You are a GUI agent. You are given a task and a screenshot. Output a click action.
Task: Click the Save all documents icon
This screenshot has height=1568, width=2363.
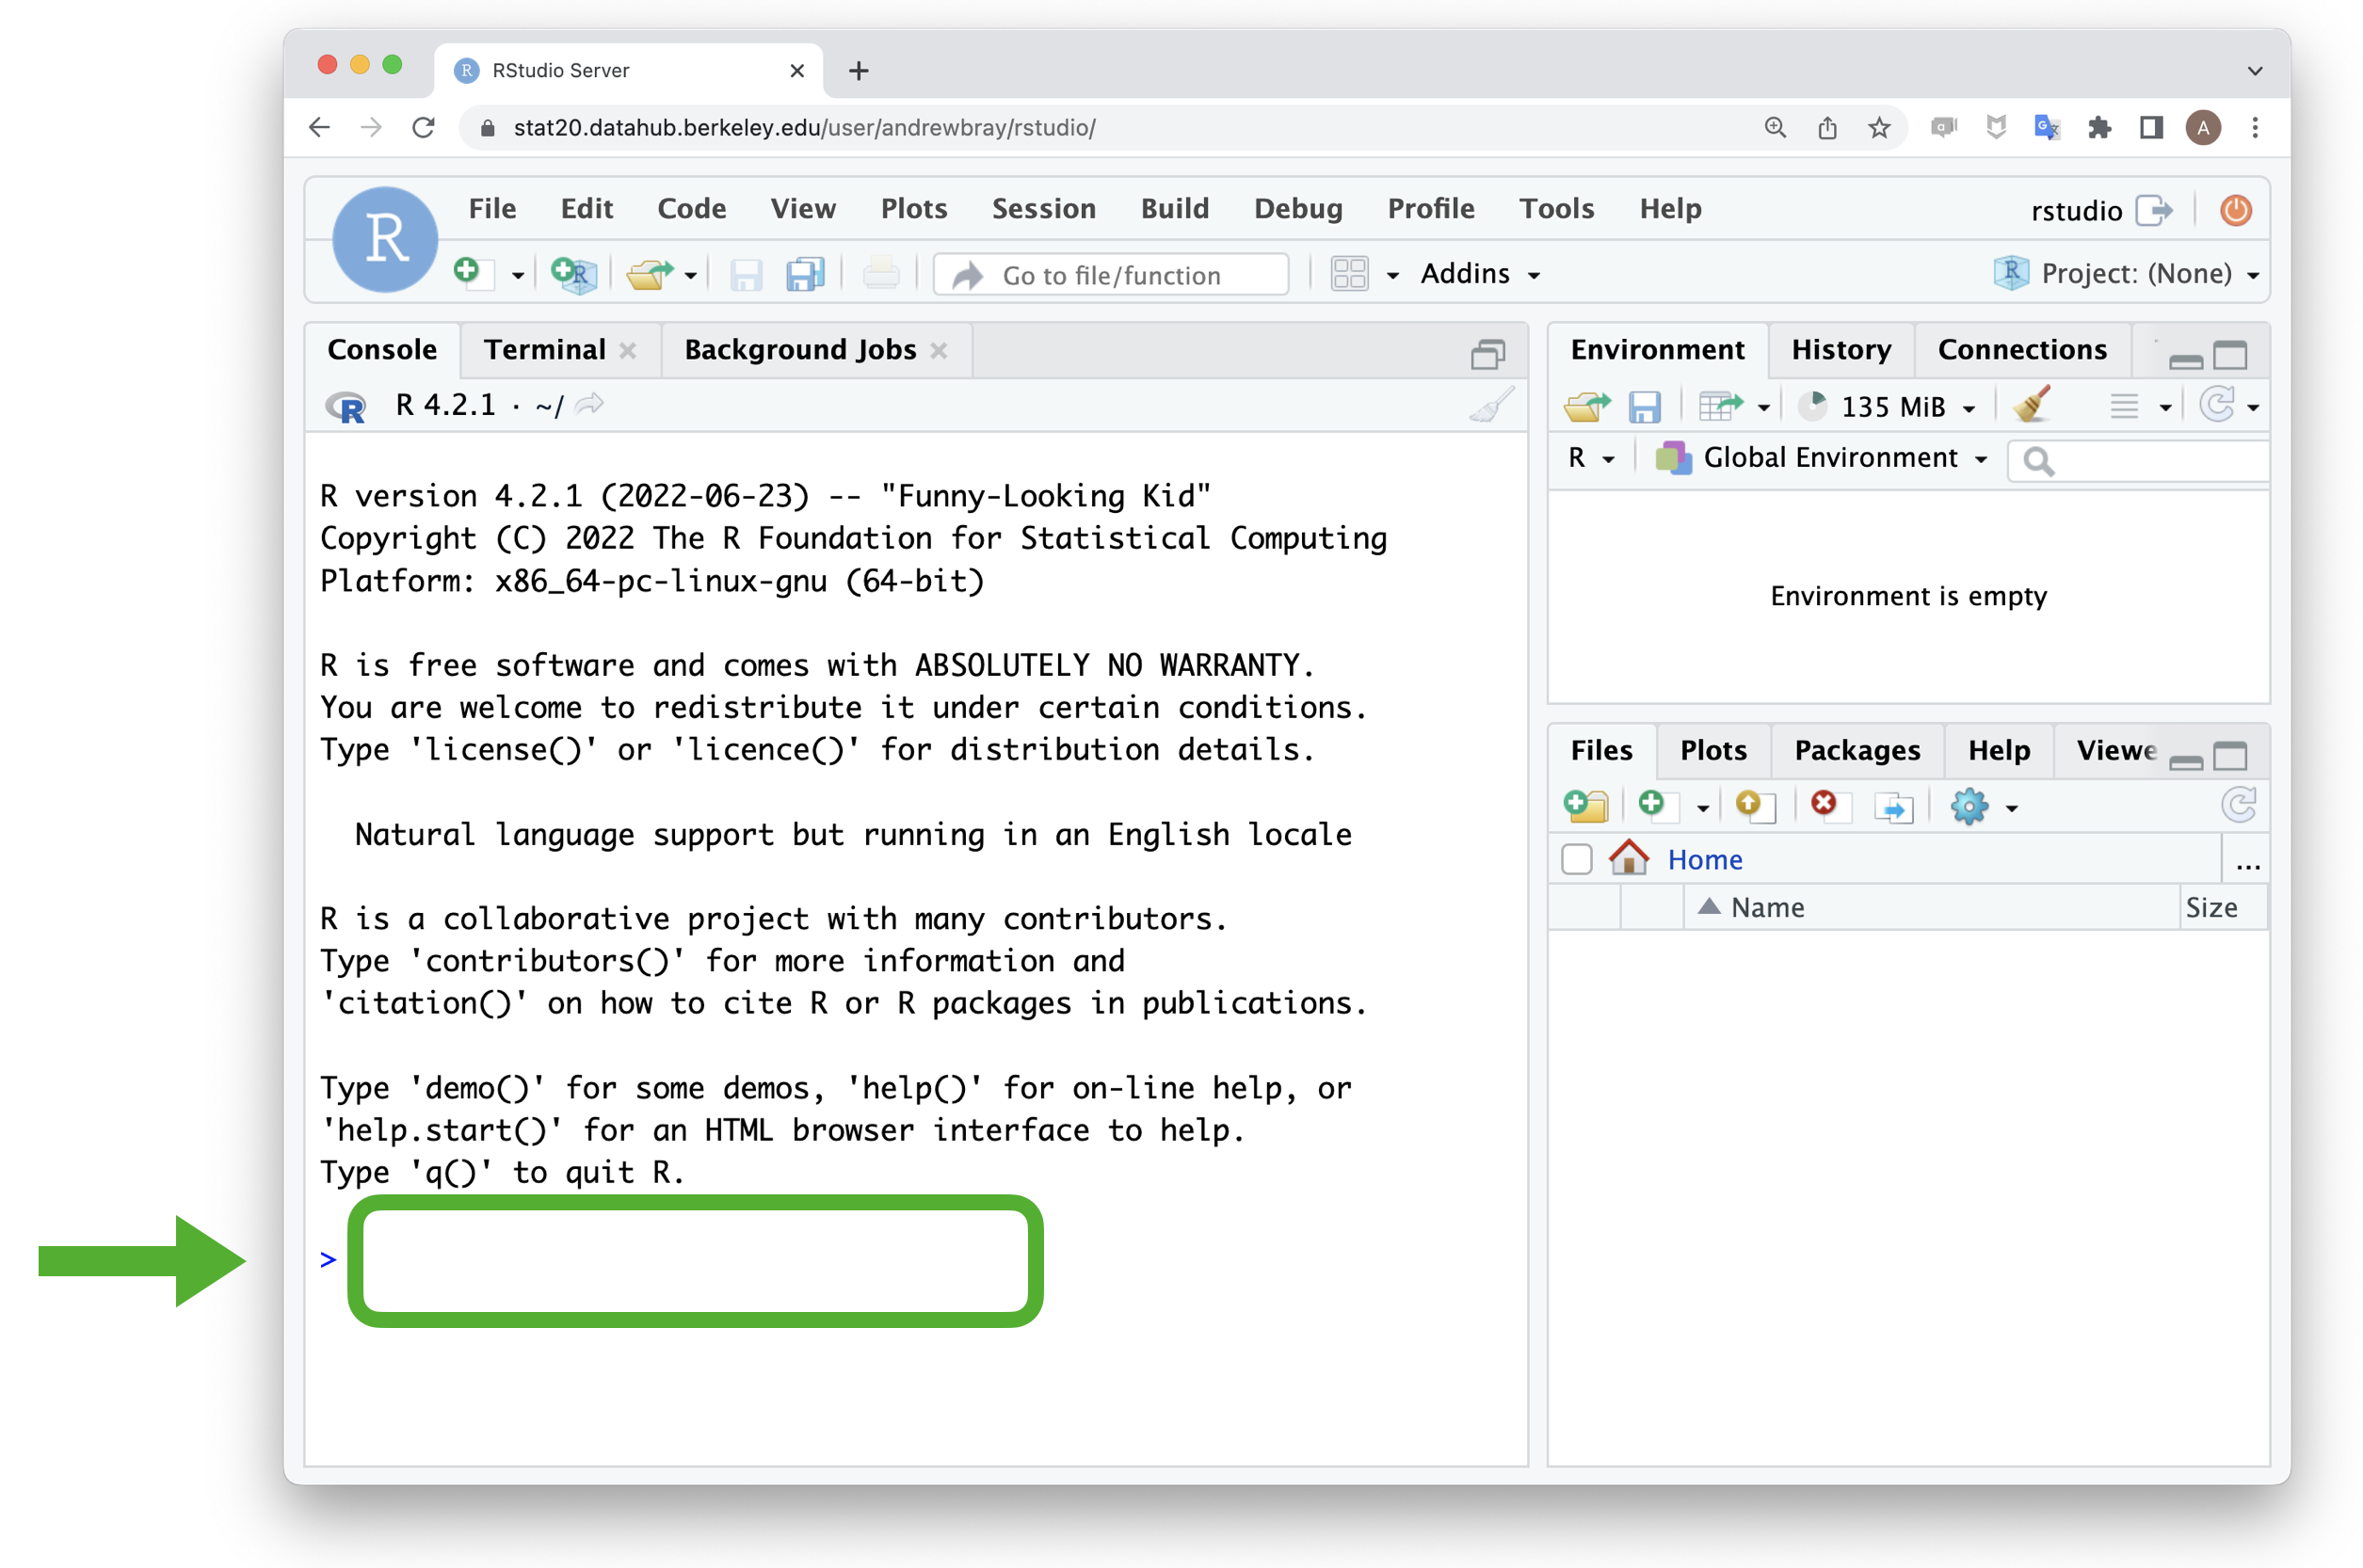click(804, 273)
